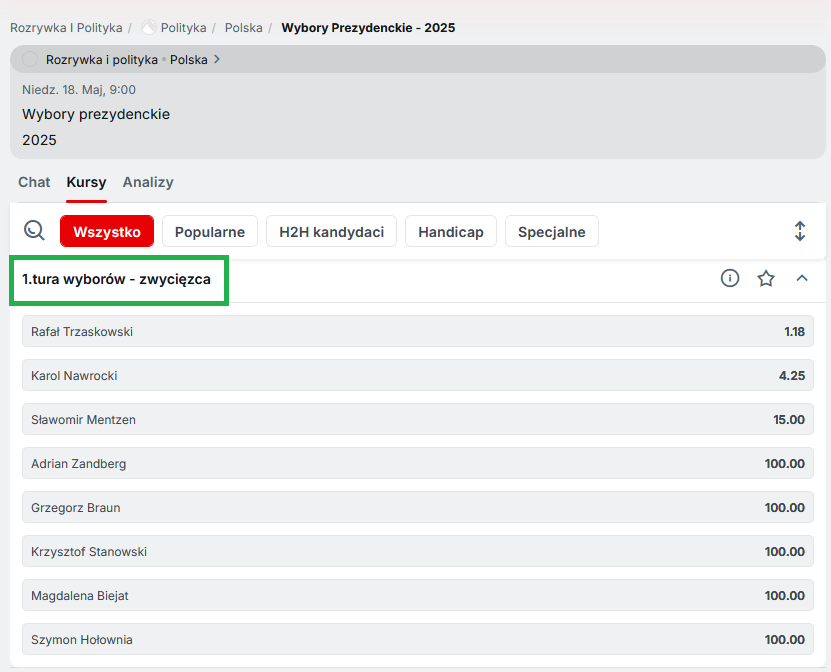Screen dimensions: 831x672
Task: Toggle expand/collapse all markets arrows icon
Action: [800, 231]
